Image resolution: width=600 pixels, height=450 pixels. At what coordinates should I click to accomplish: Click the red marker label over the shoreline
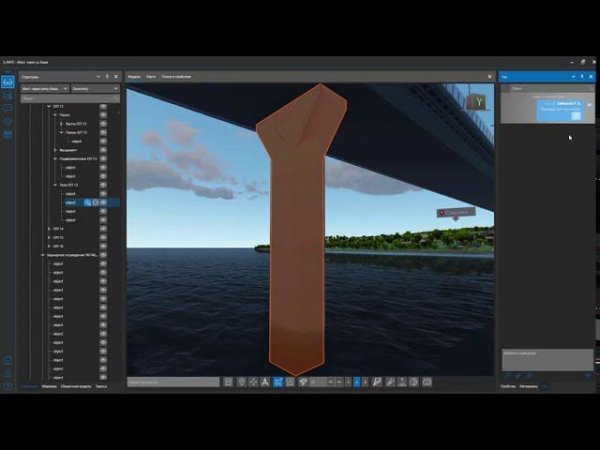coord(456,212)
